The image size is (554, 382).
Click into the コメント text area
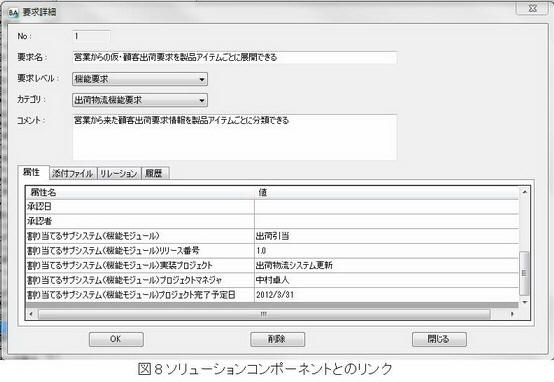[x=235, y=137]
